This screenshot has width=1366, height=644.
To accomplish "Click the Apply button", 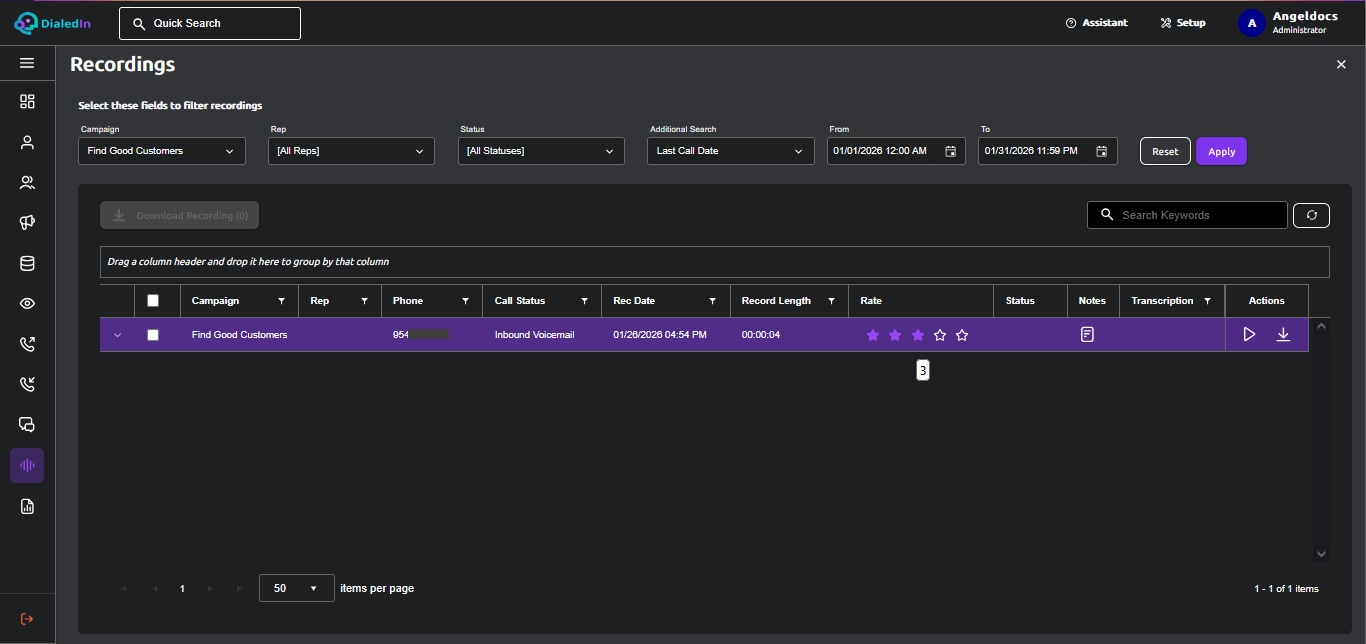I will 1221,151.
